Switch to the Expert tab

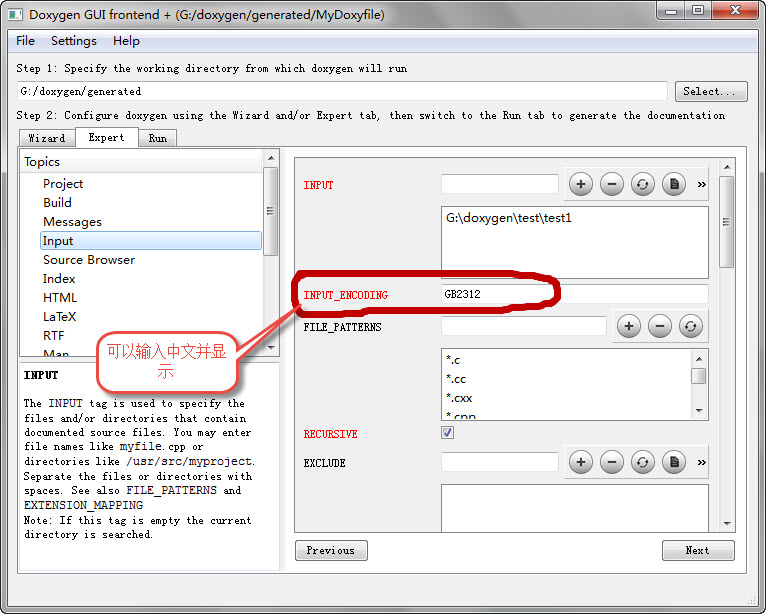pos(106,138)
